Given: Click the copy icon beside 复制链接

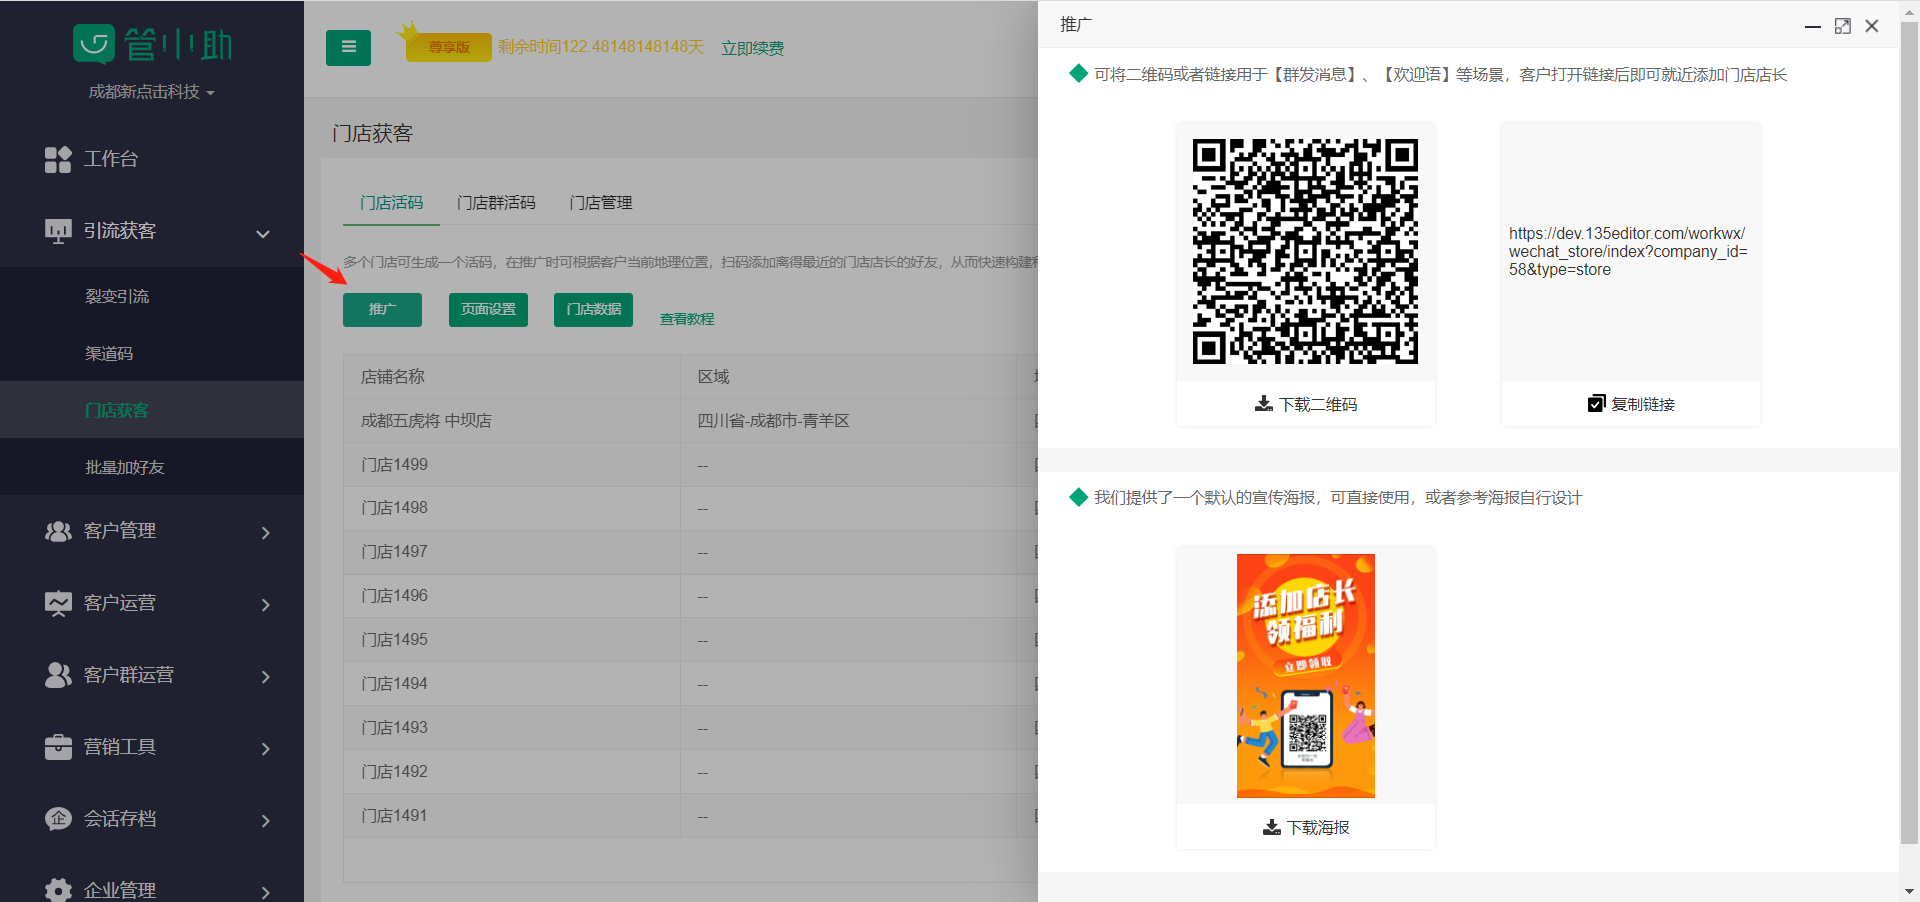Looking at the screenshot, I should (1596, 404).
